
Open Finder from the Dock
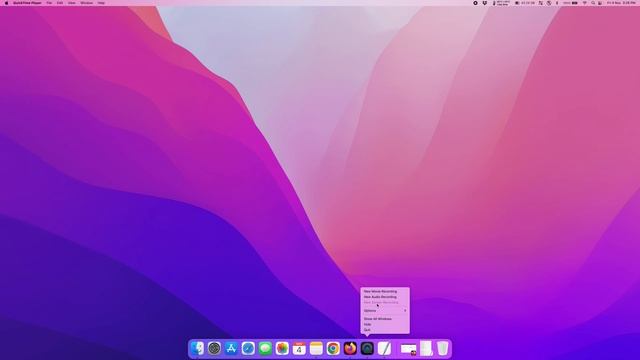[198, 348]
